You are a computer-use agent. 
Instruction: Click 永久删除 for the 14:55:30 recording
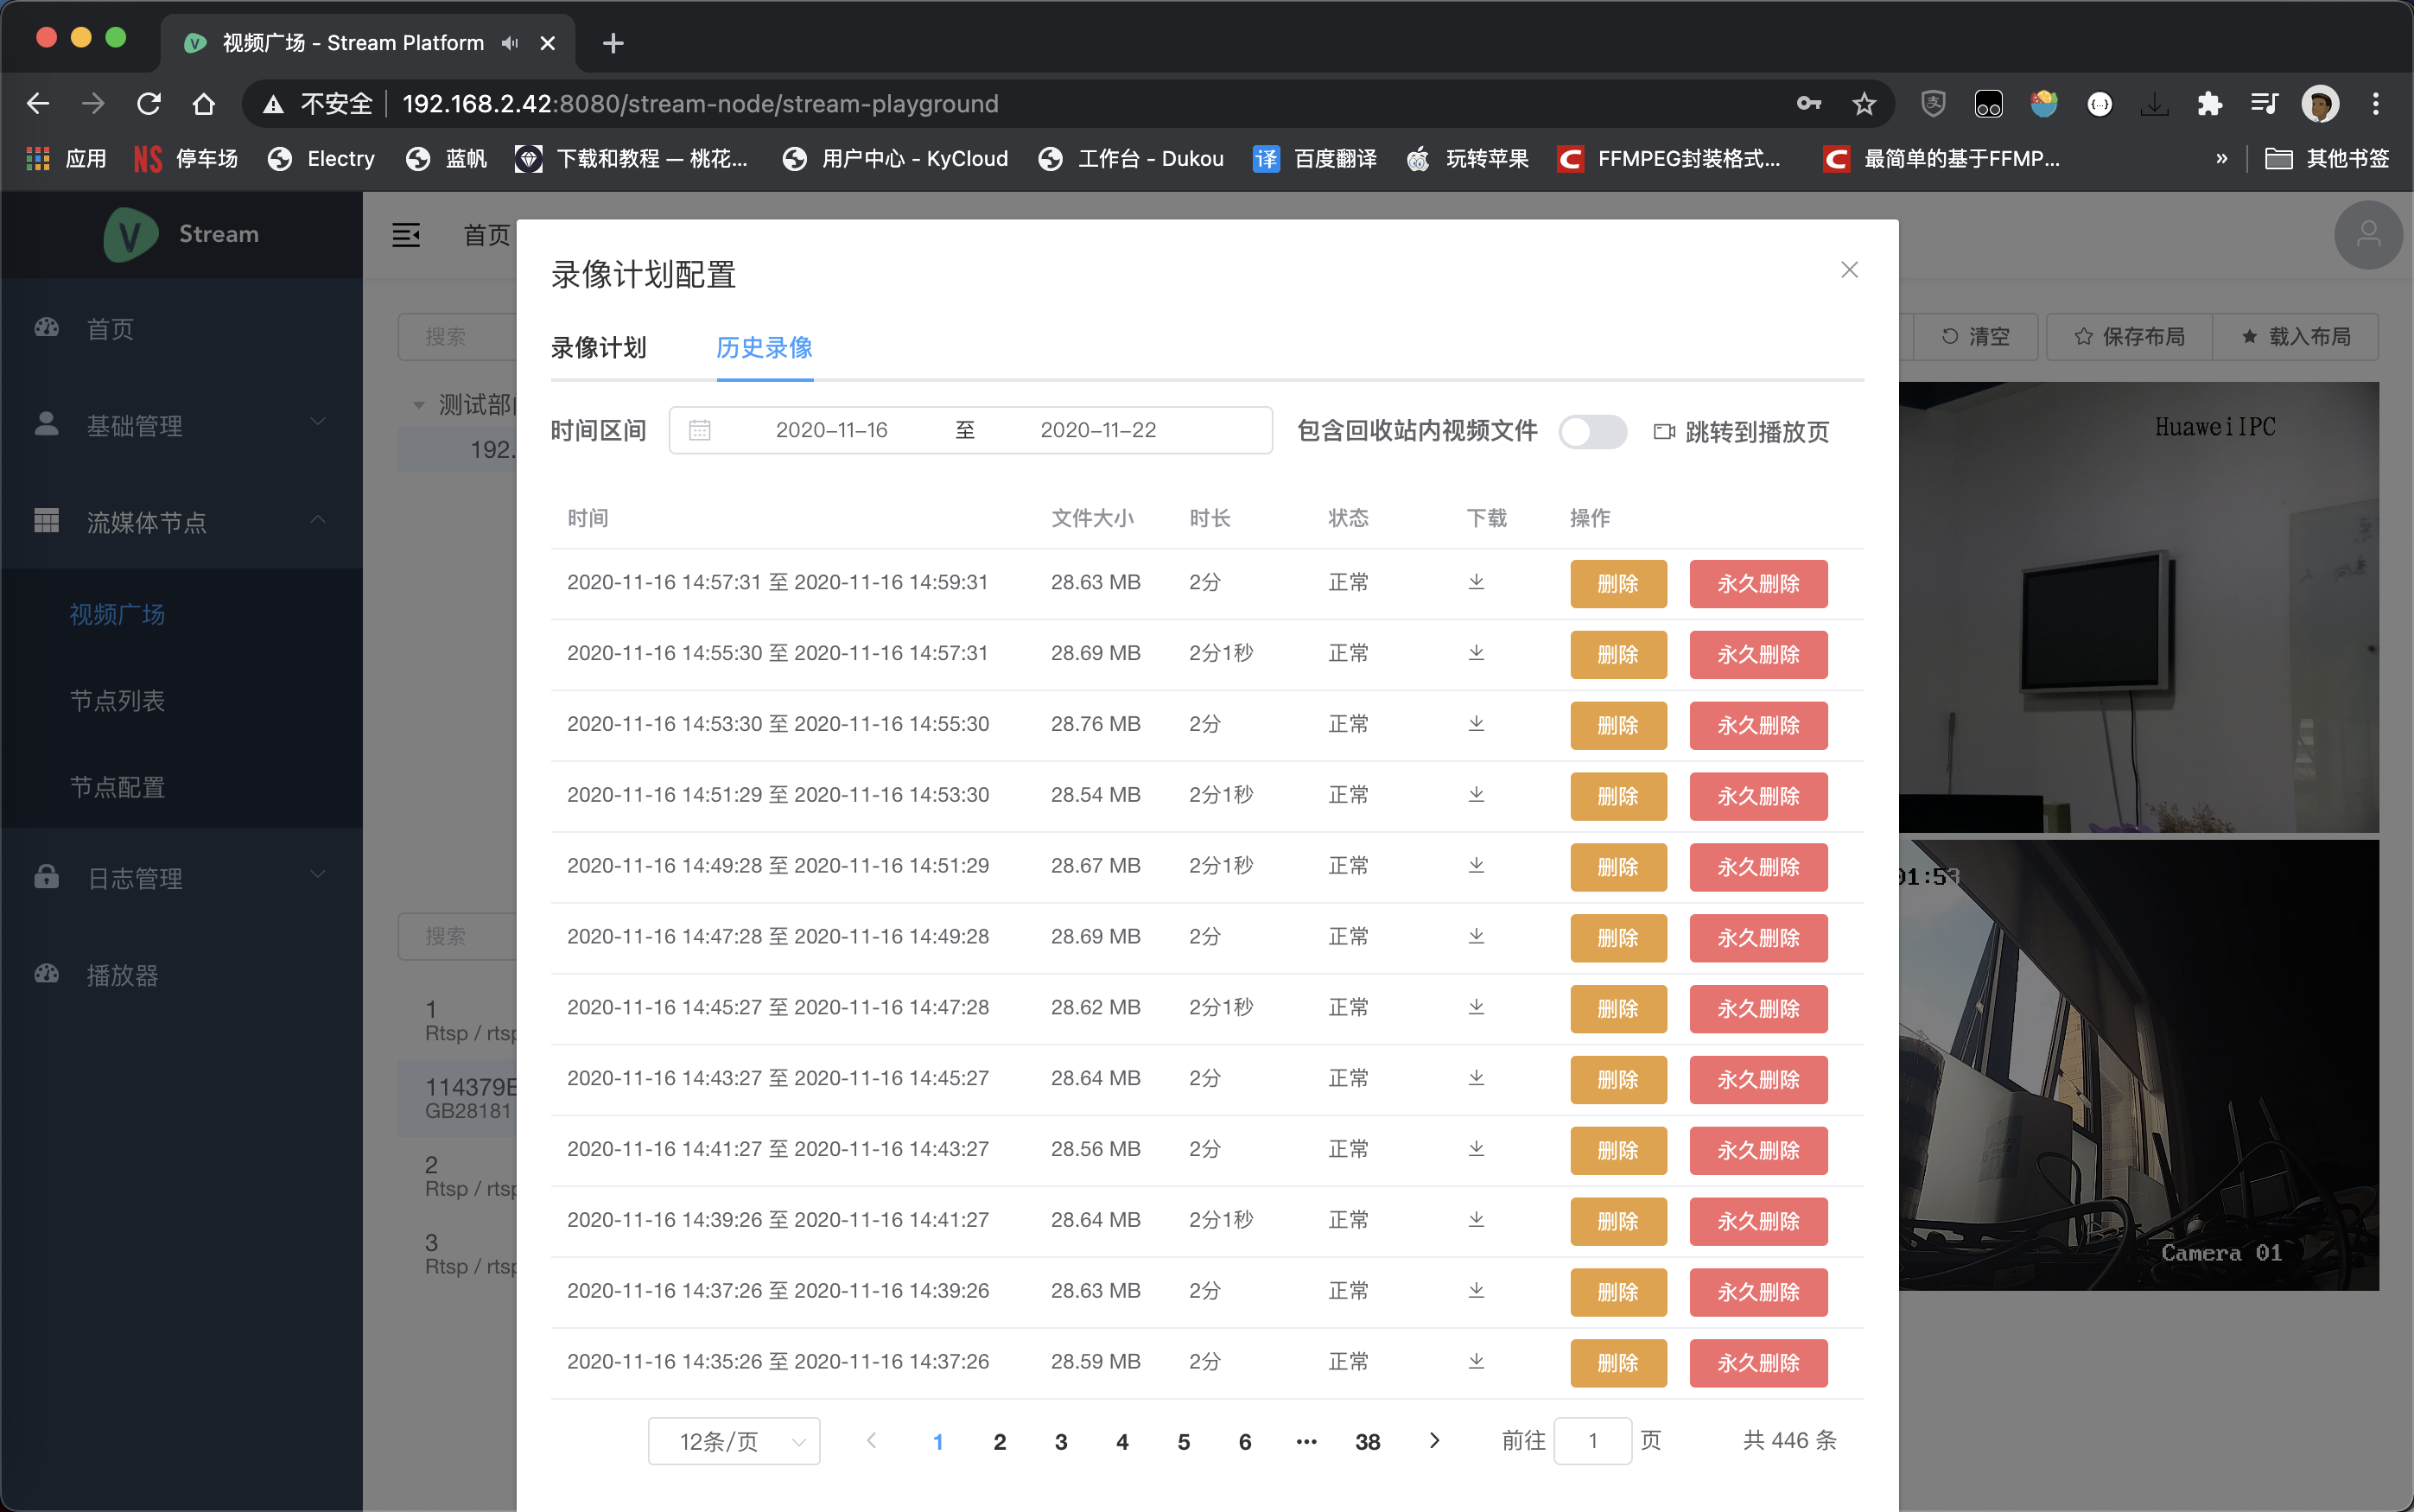[1758, 654]
